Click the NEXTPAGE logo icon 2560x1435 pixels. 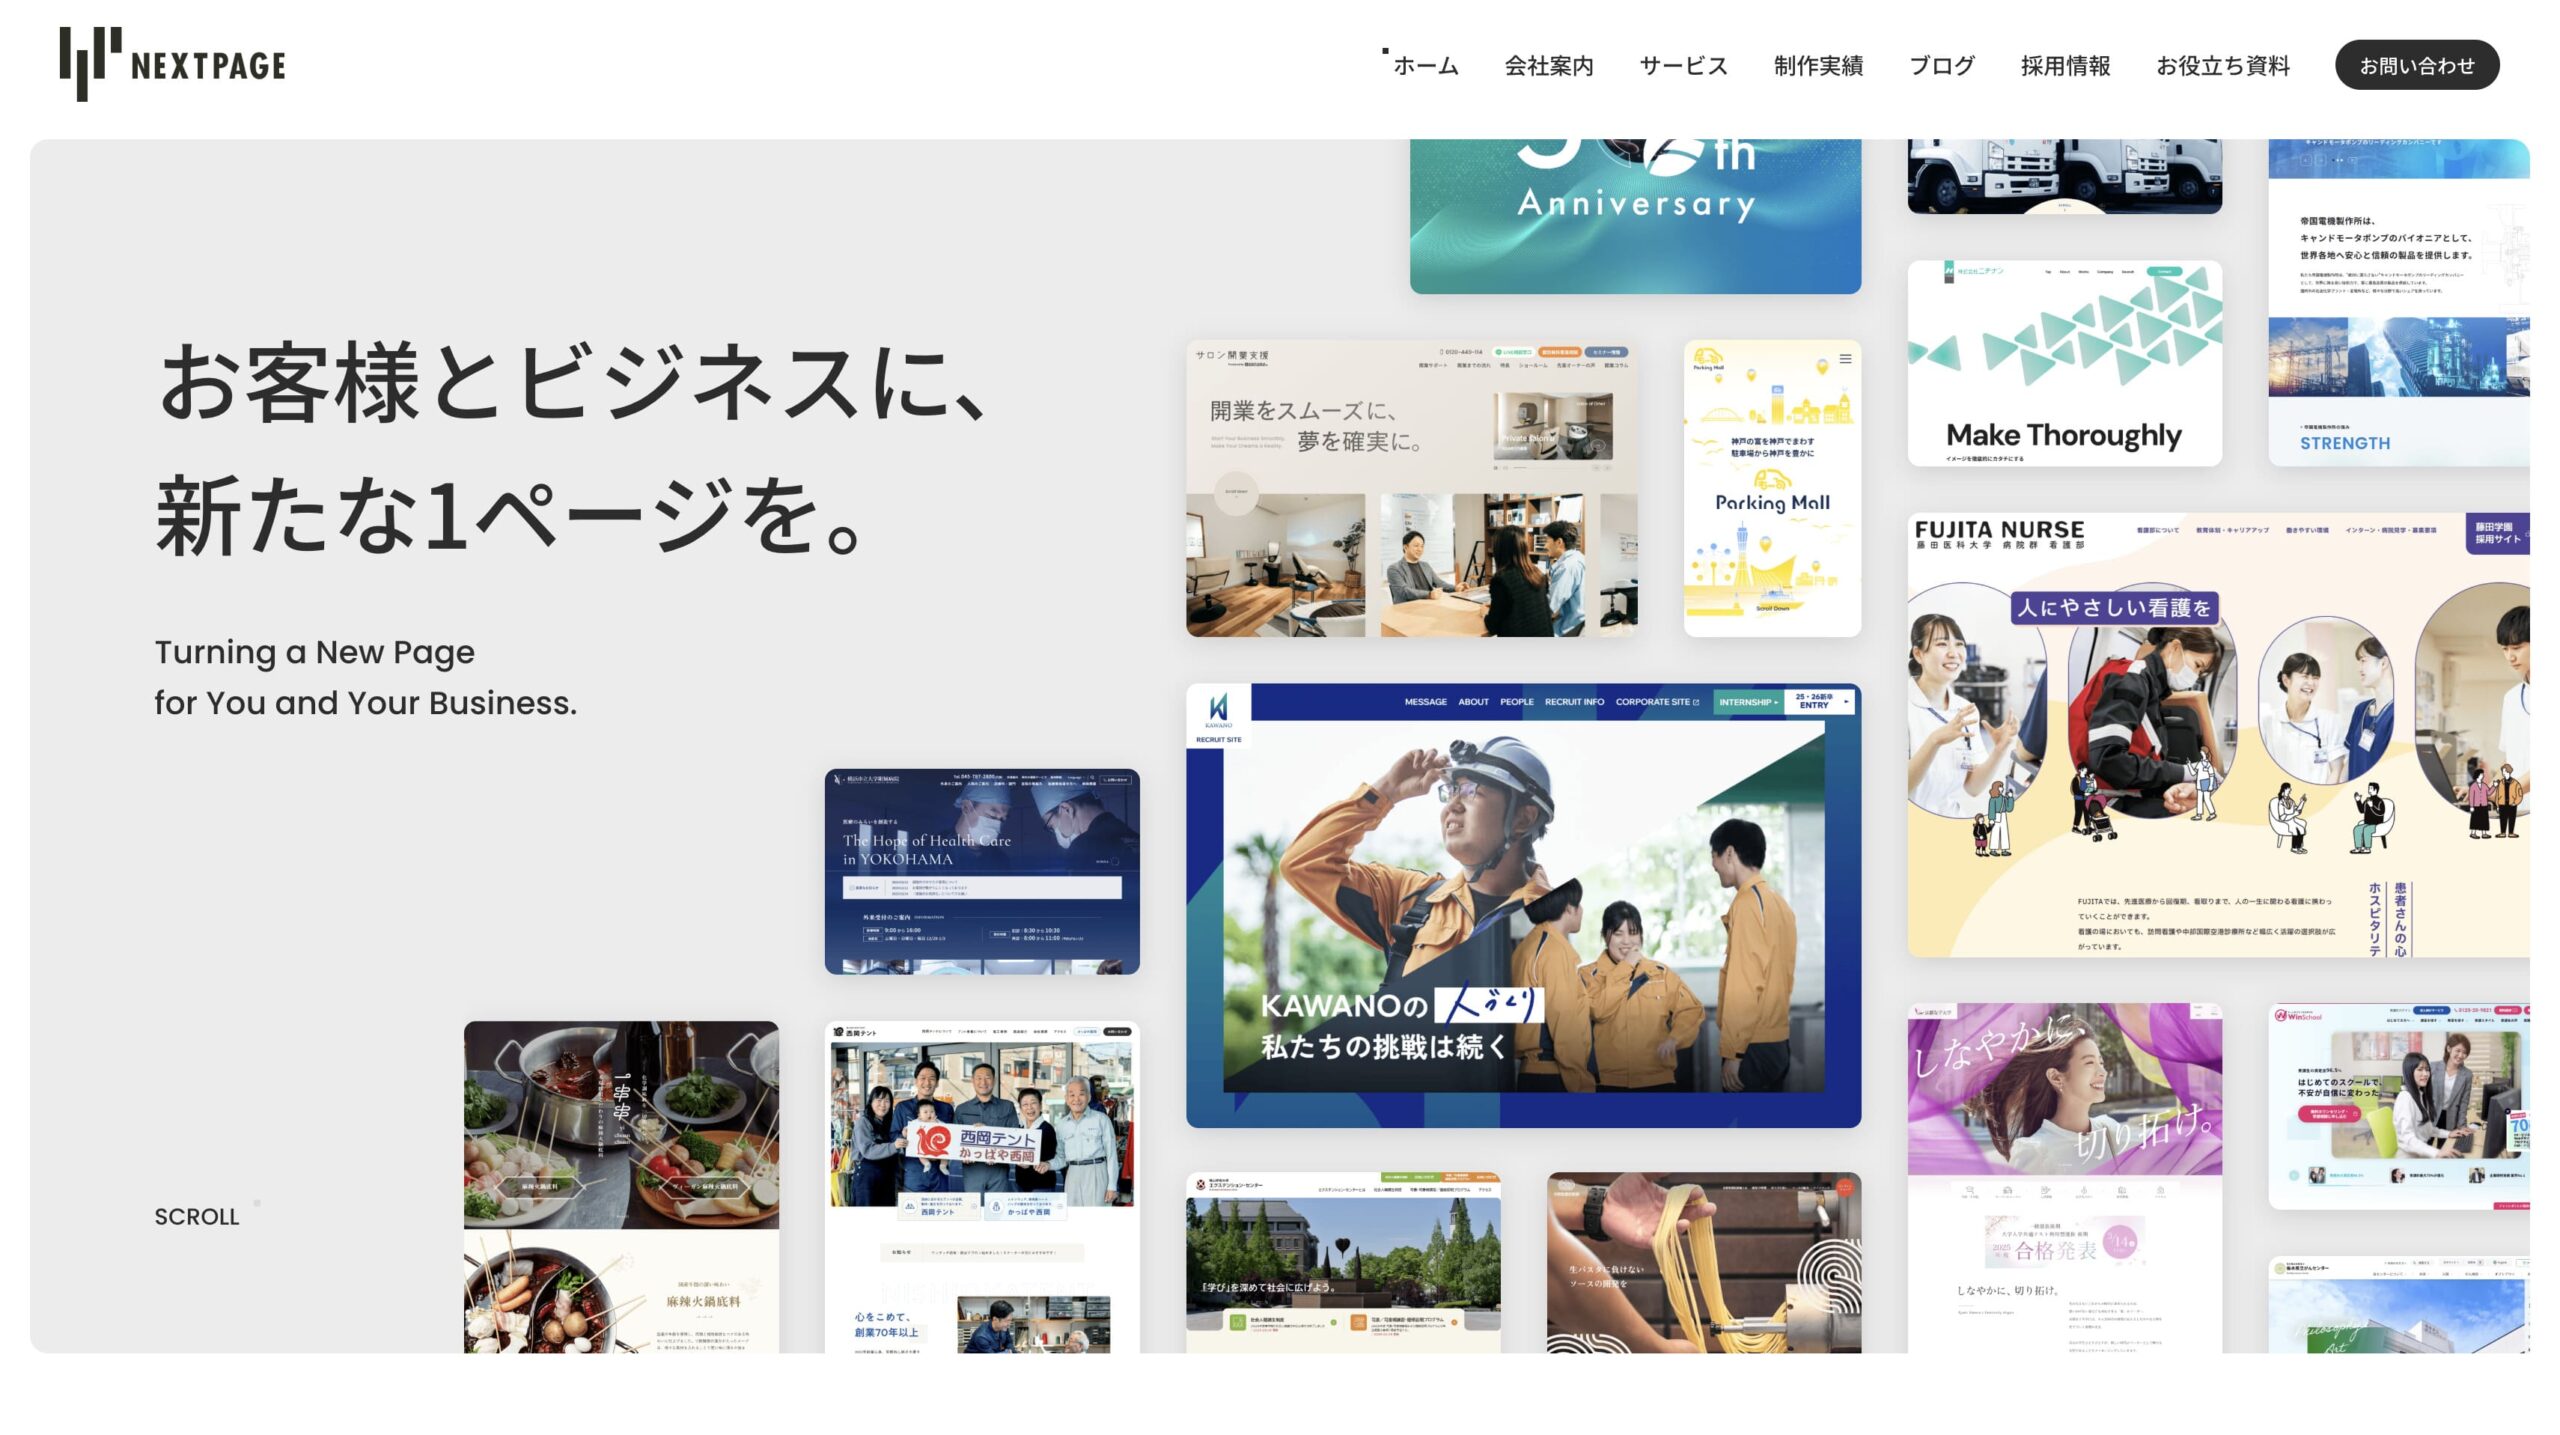92,64
